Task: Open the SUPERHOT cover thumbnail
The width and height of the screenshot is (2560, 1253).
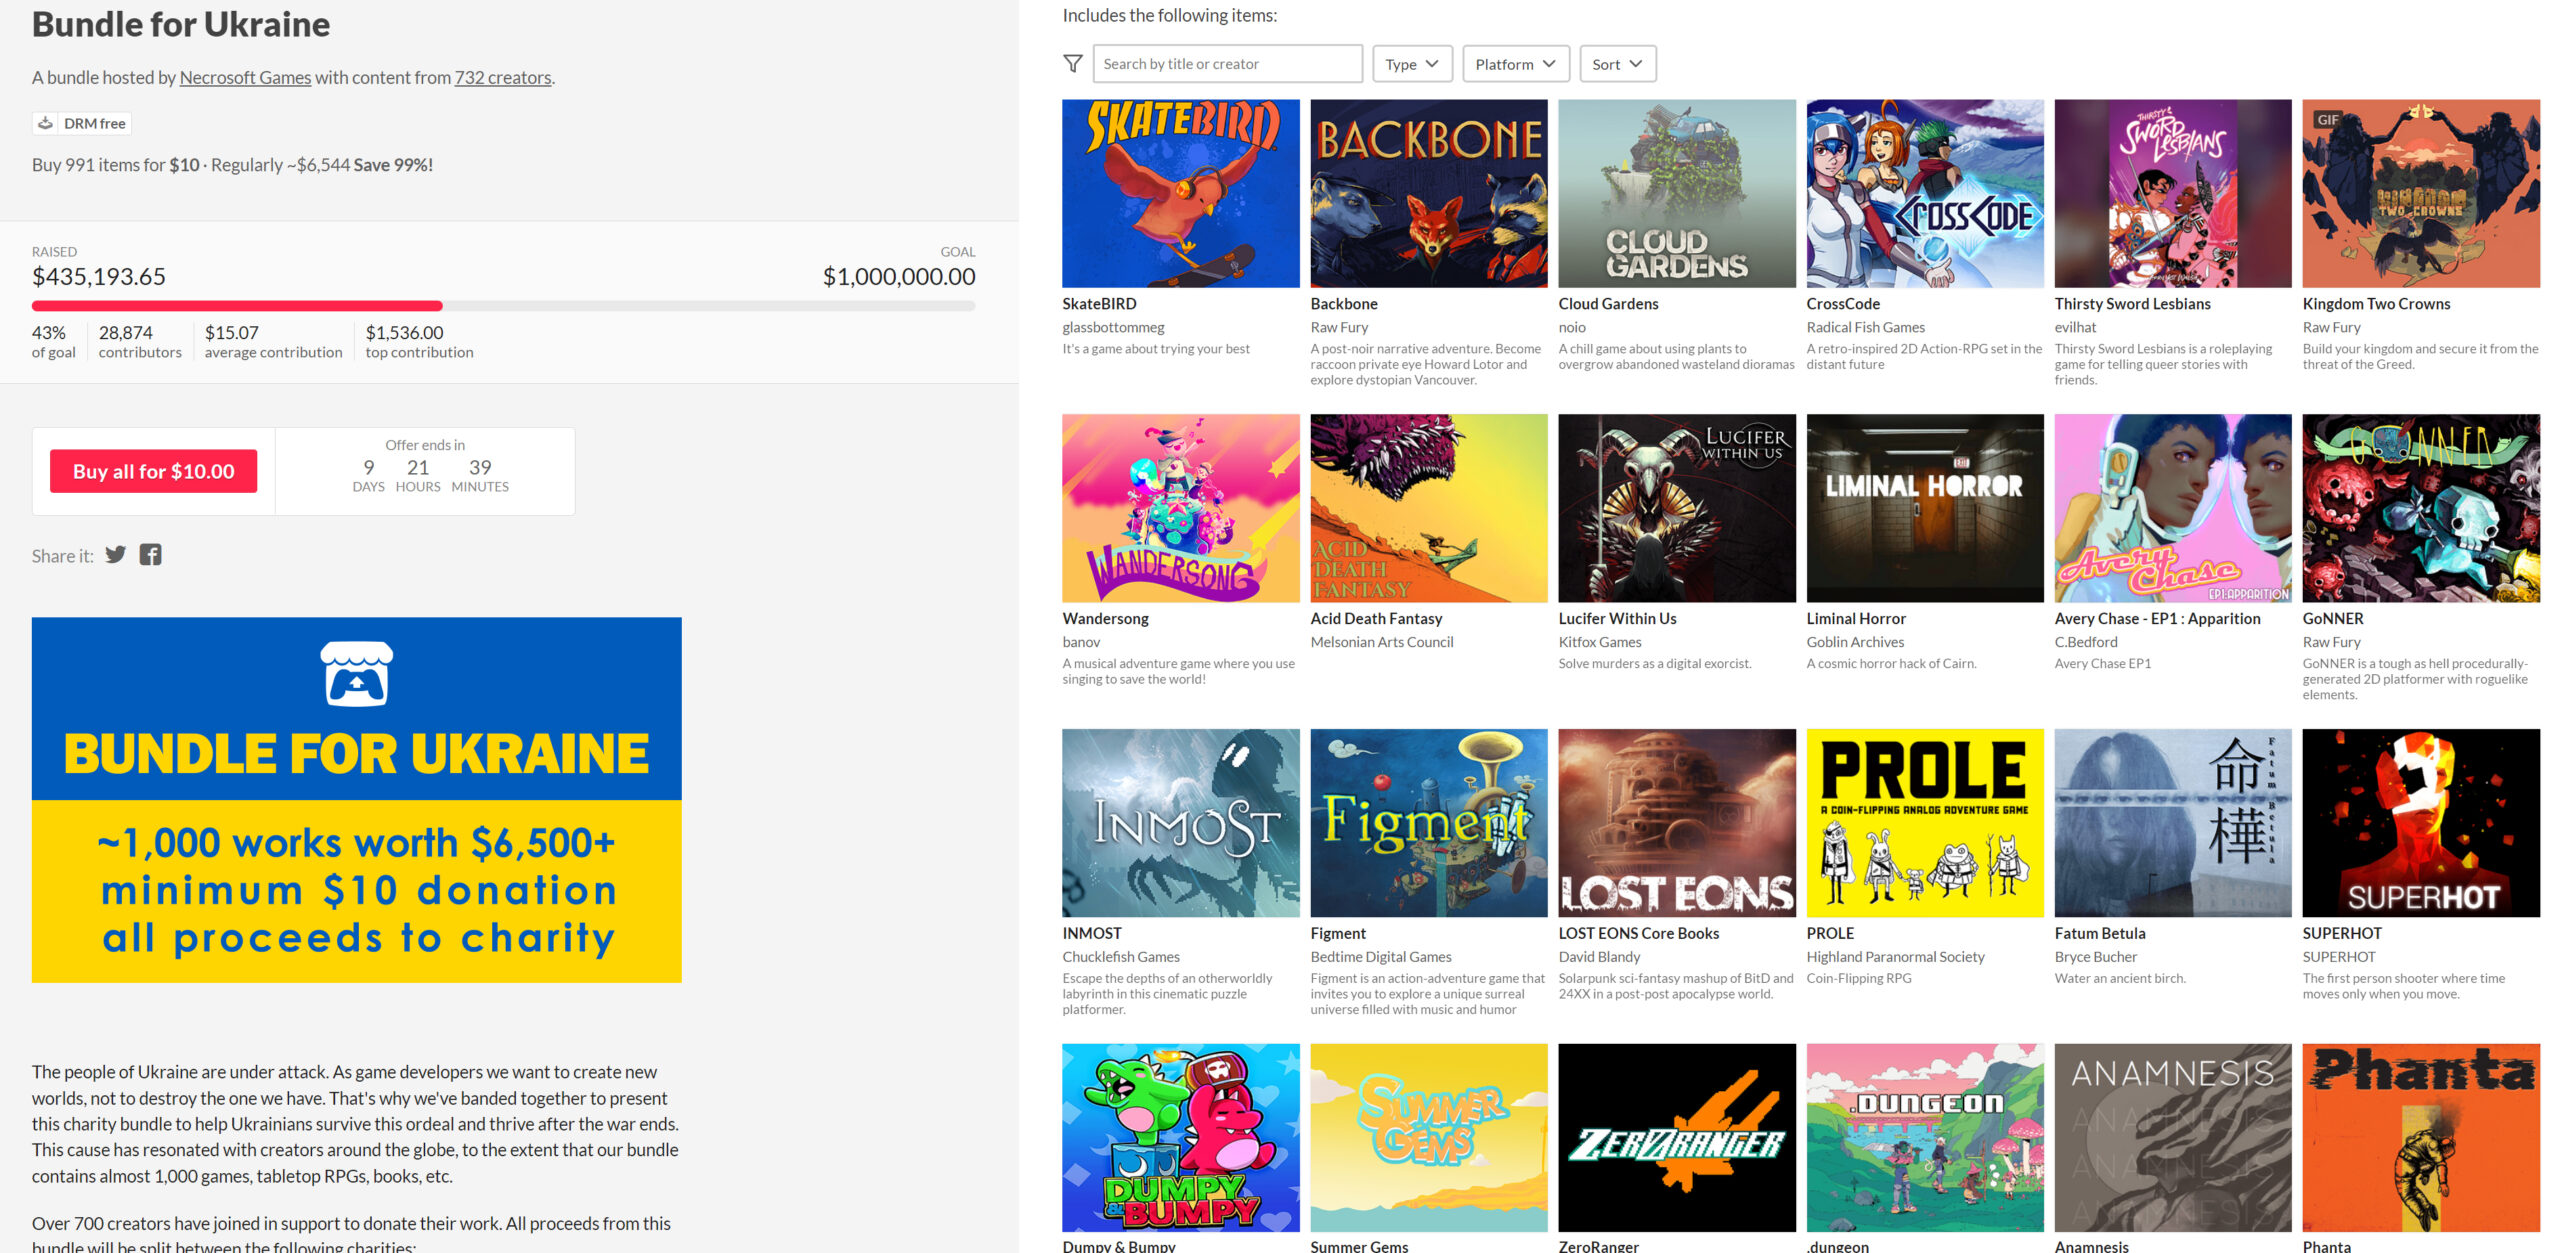Action: point(2420,822)
